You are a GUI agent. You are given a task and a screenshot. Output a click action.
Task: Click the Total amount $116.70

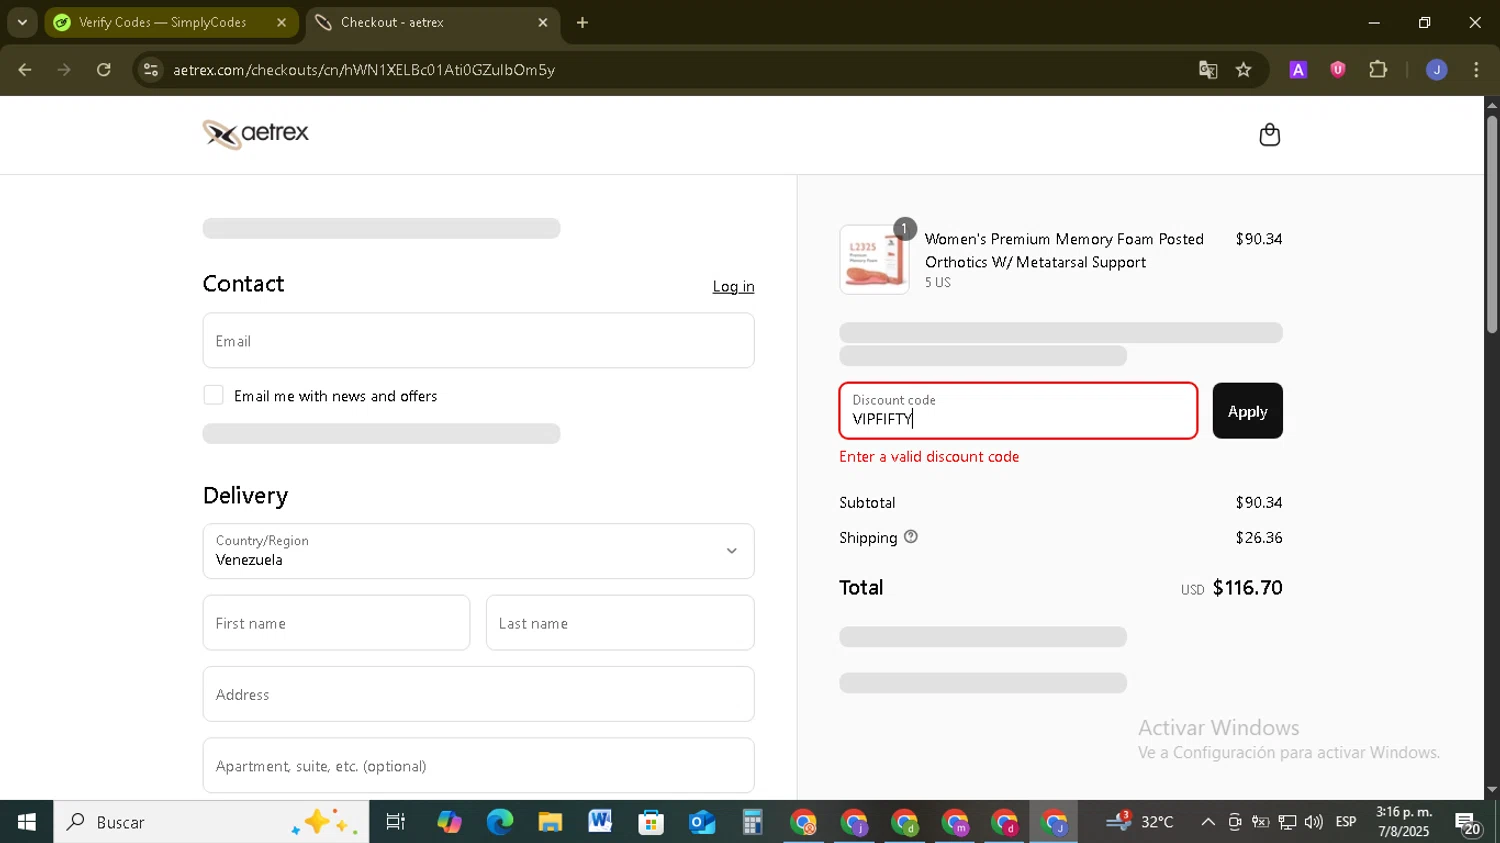(x=1247, y=588)
